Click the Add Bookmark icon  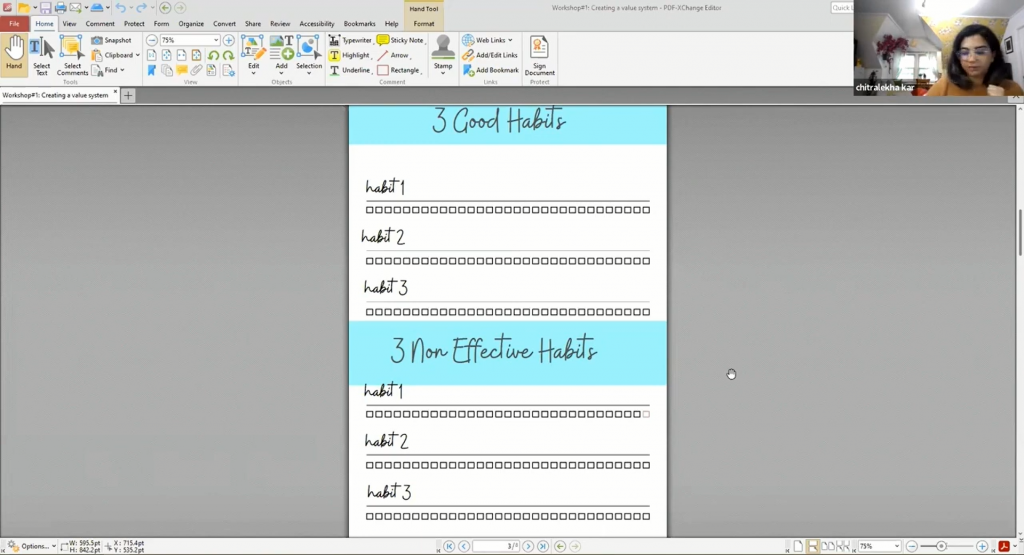[x=490, y=70]
